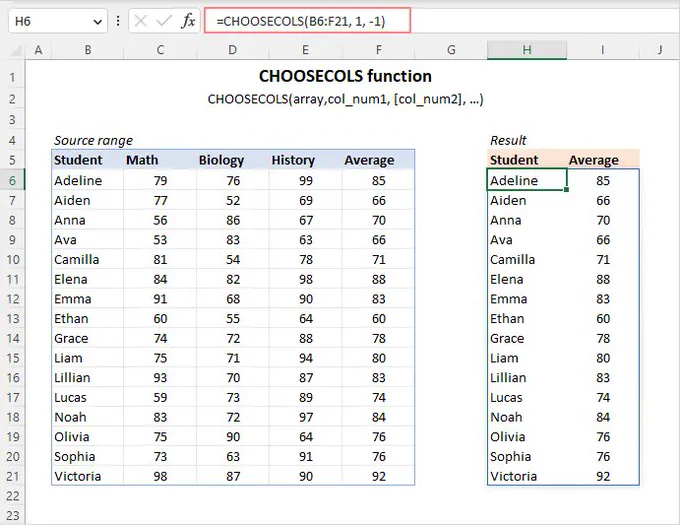Click Elena's History score 98

305,279
